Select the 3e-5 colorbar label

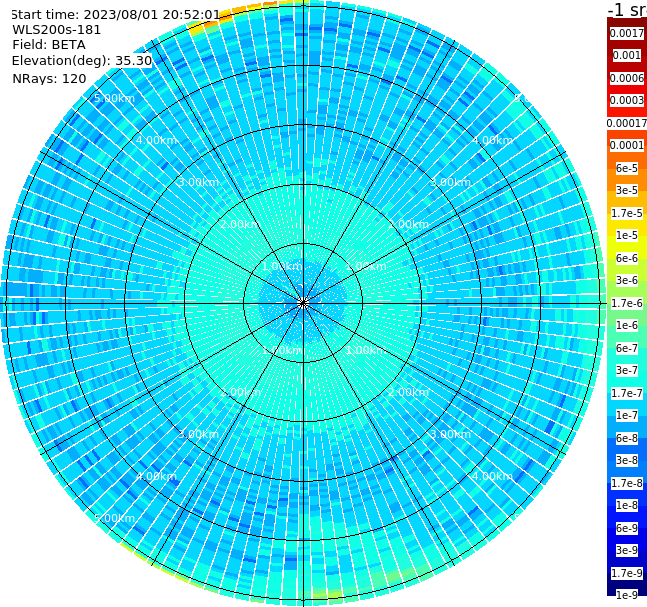(x=627, y=190)
